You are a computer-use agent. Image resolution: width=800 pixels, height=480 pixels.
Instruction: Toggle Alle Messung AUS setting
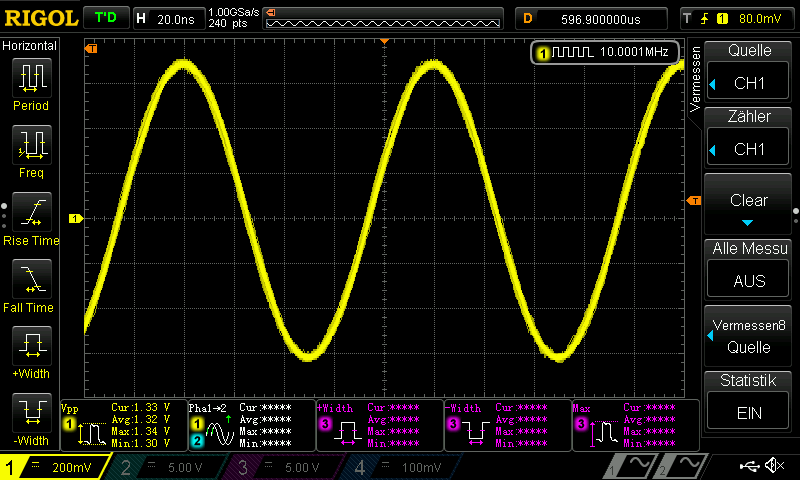[x=749, y=266]
